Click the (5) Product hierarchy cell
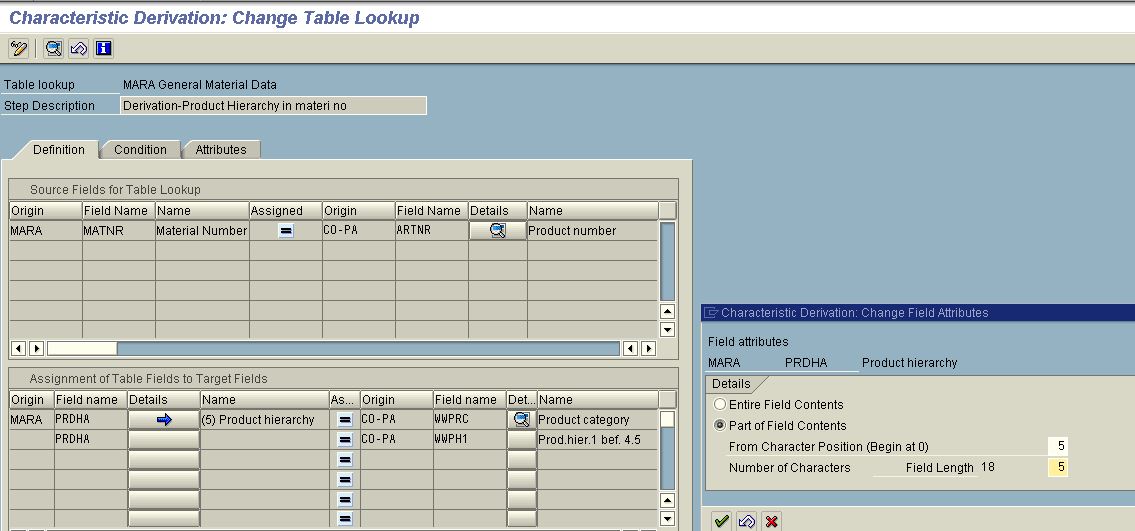The height and width of the screenshot is (531, 1135). (x=264, y=420)
